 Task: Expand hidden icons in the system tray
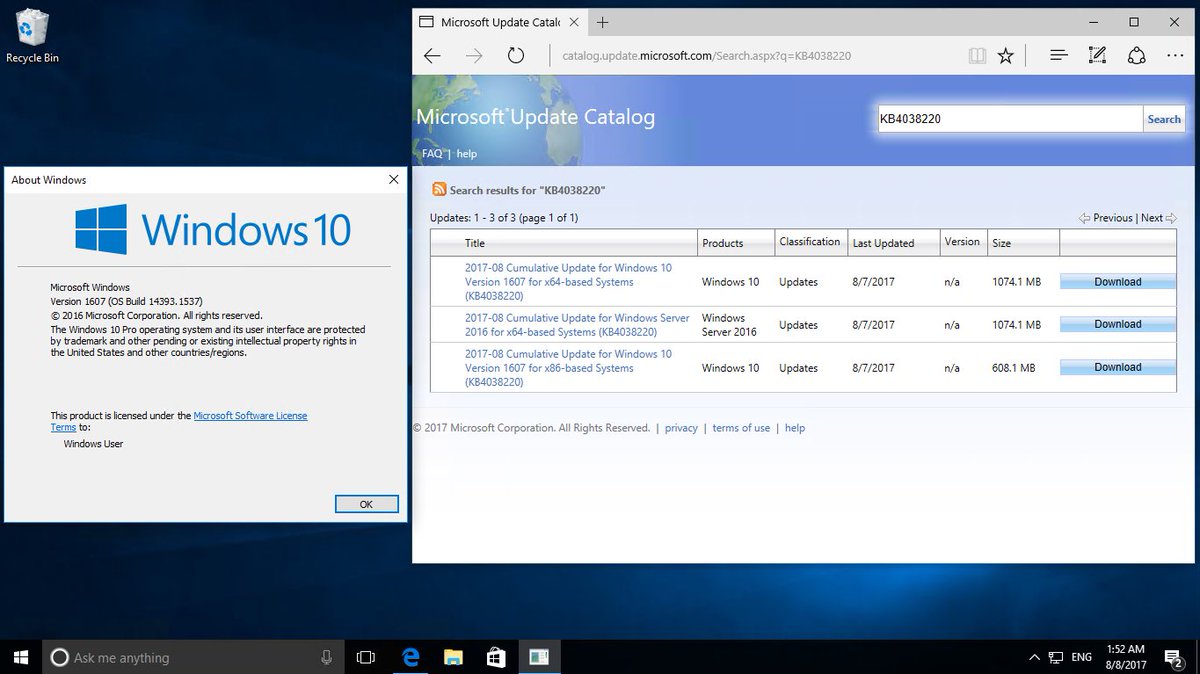pos(1034,657)
